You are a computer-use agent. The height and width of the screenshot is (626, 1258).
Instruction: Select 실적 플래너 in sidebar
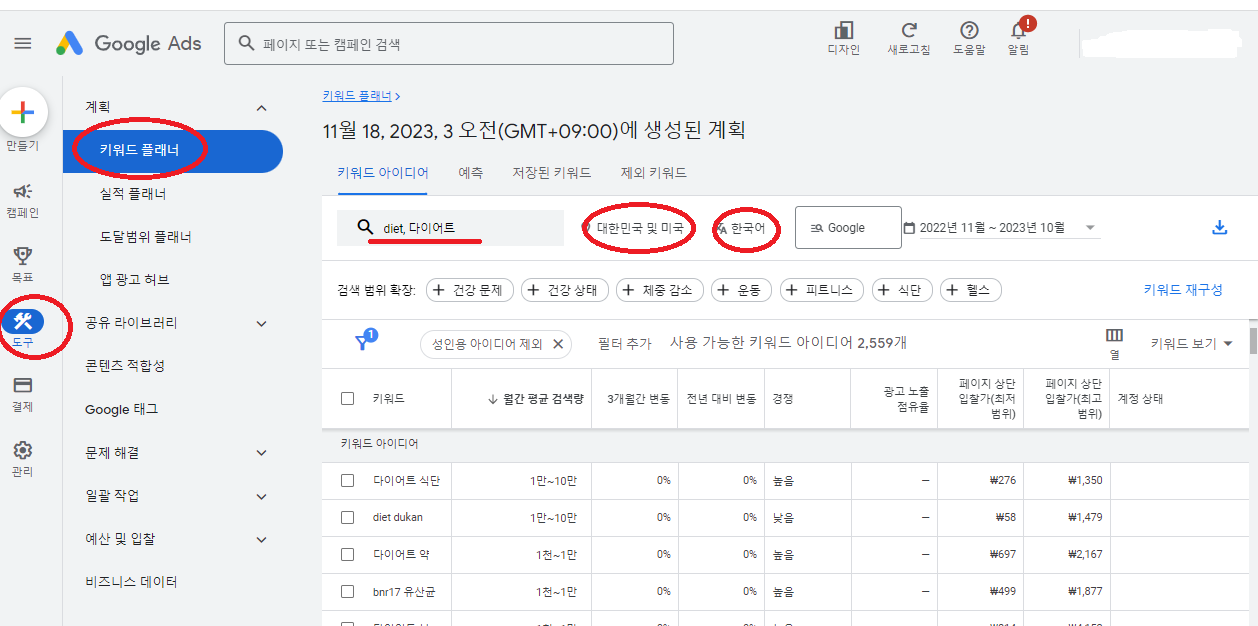(x=133, y=194)
